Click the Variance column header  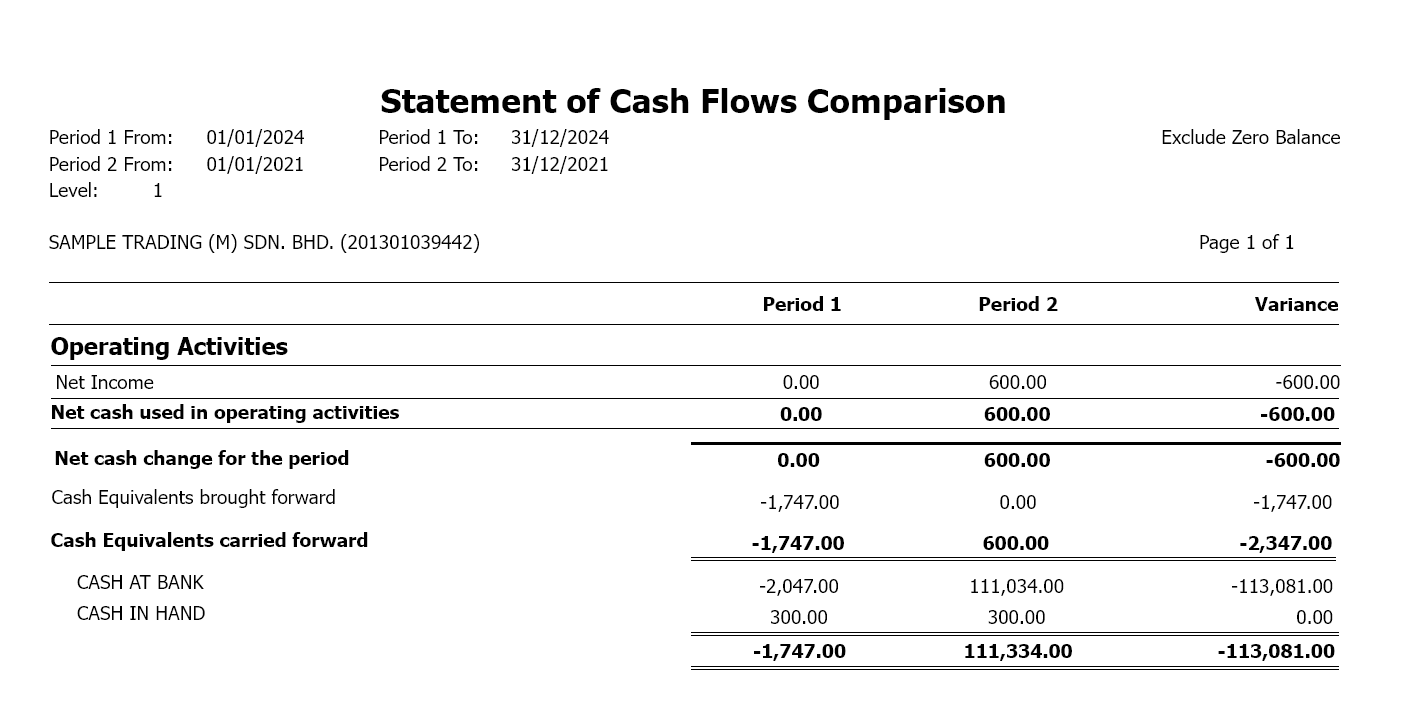[1296, 305]
